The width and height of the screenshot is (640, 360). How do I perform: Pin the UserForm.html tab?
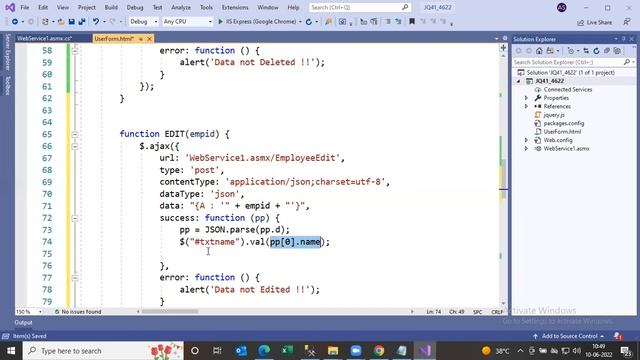(x=141, y=39)
